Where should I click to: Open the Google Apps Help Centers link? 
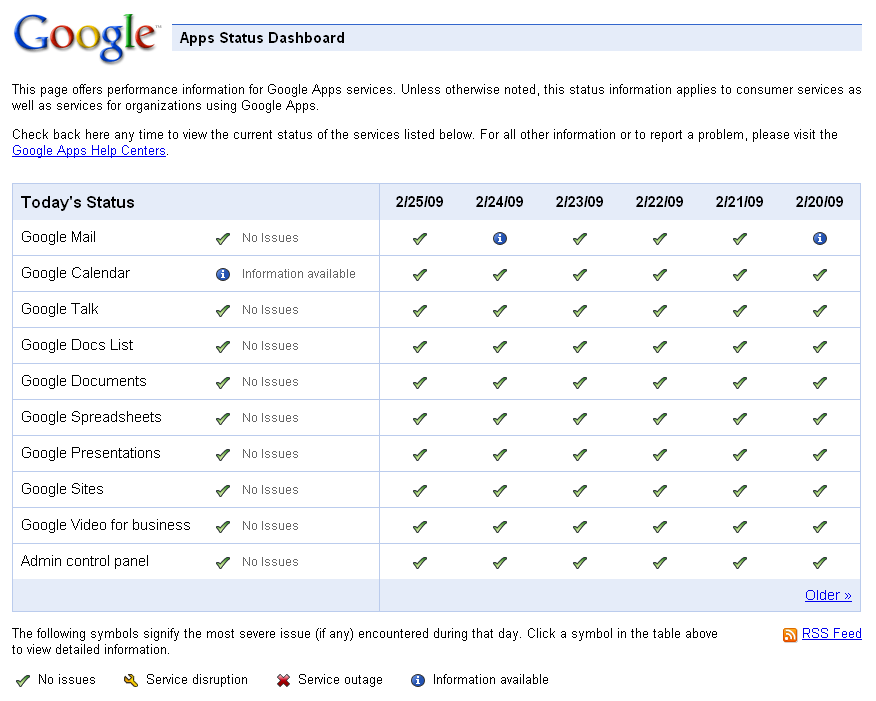pos(88,150)
